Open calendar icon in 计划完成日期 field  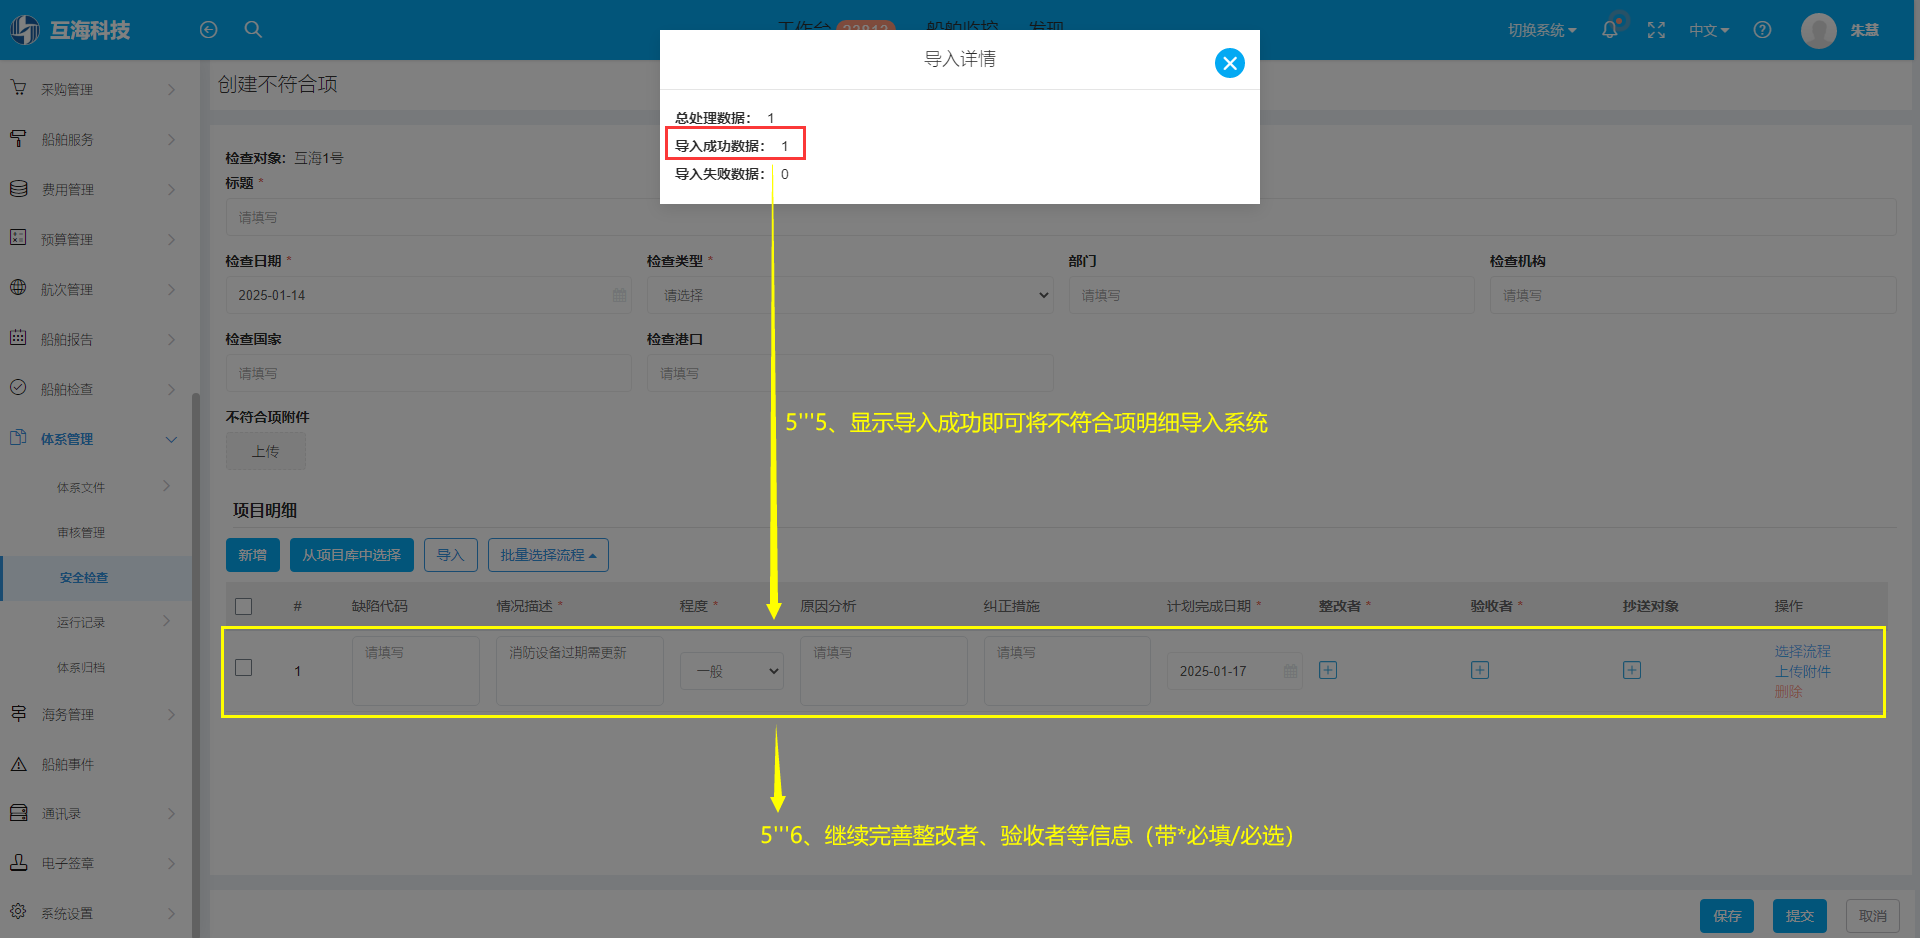tap(1290, 671)
